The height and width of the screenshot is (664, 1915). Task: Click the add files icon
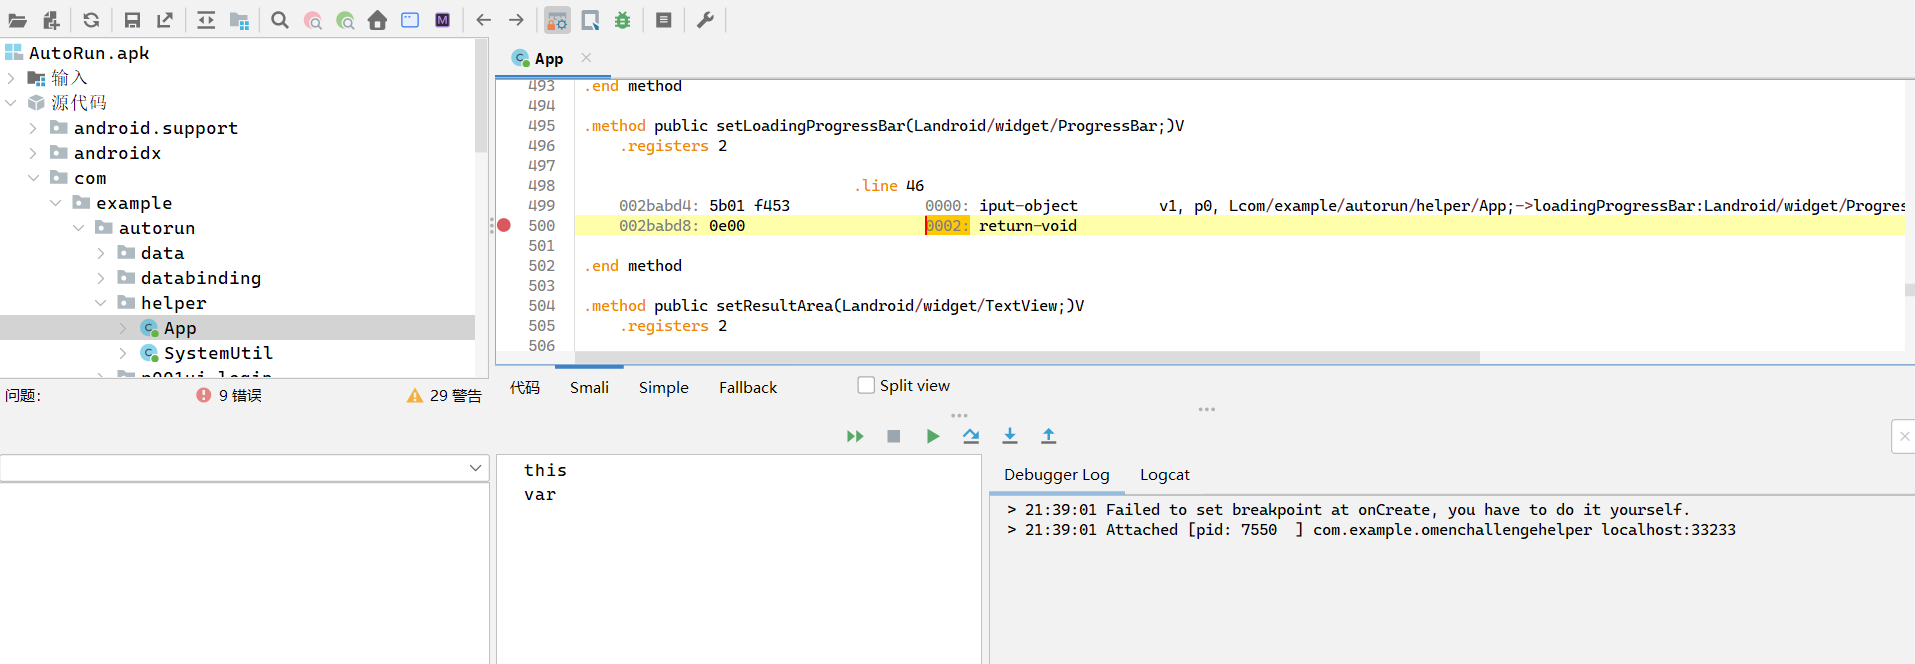coord(51,20)
